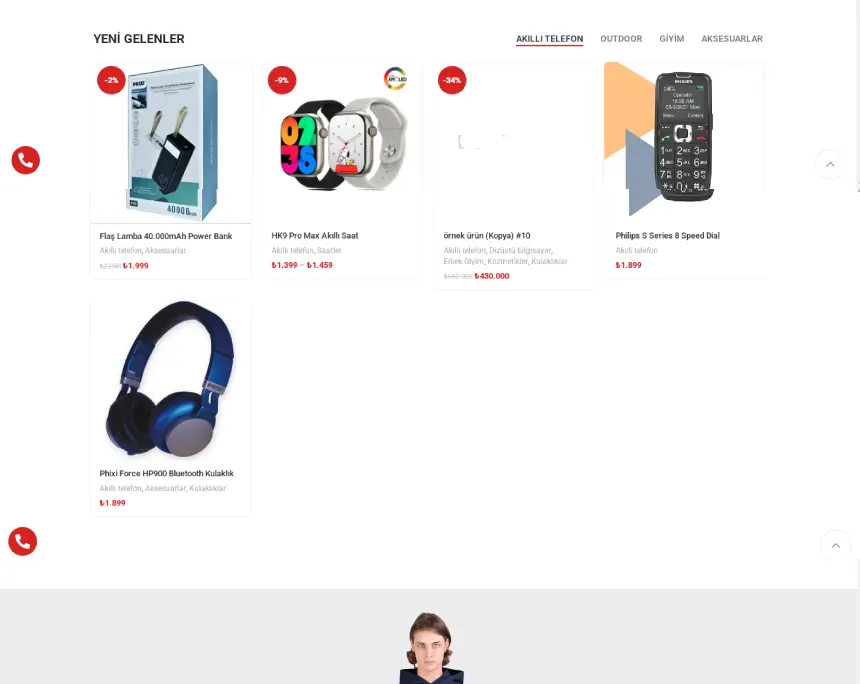Click the lower scroll-to-top chevron button
The width and height of the screenshot is (860, 684).
pyautogui.click(x=835, y=545)
